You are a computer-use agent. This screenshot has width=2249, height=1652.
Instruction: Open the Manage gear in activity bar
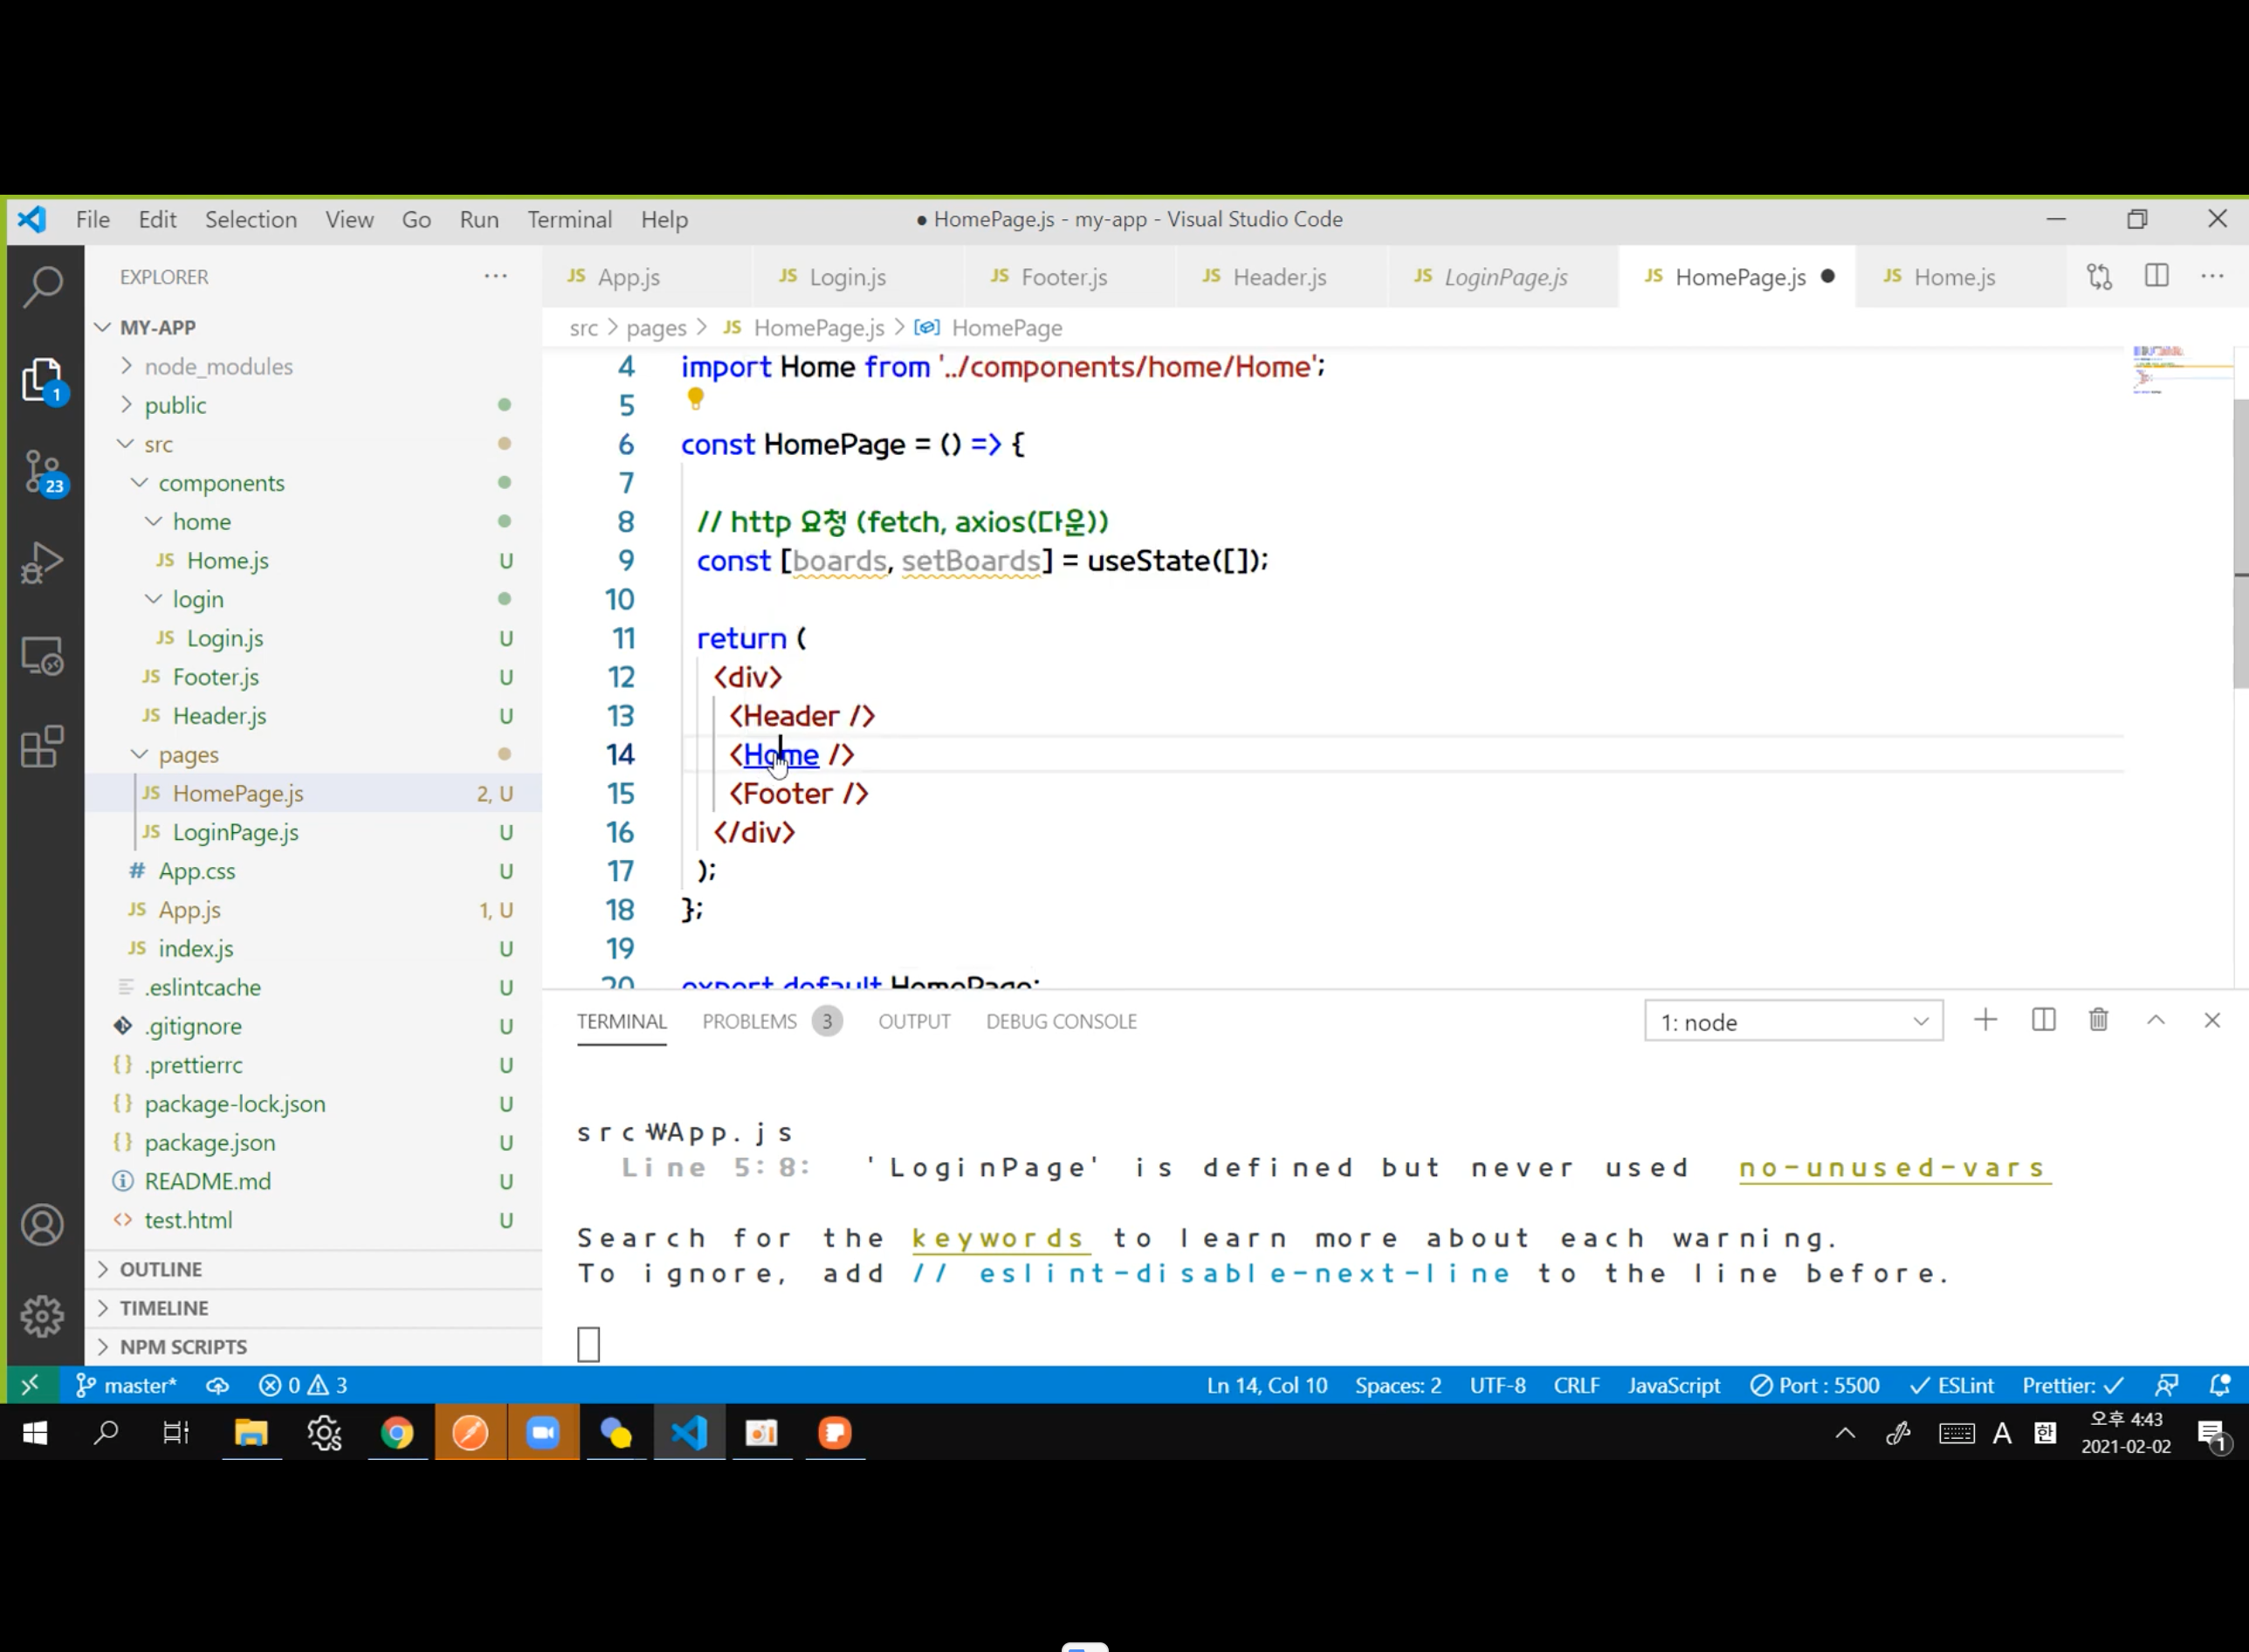pyautogui.click(x=43, y=1316)
